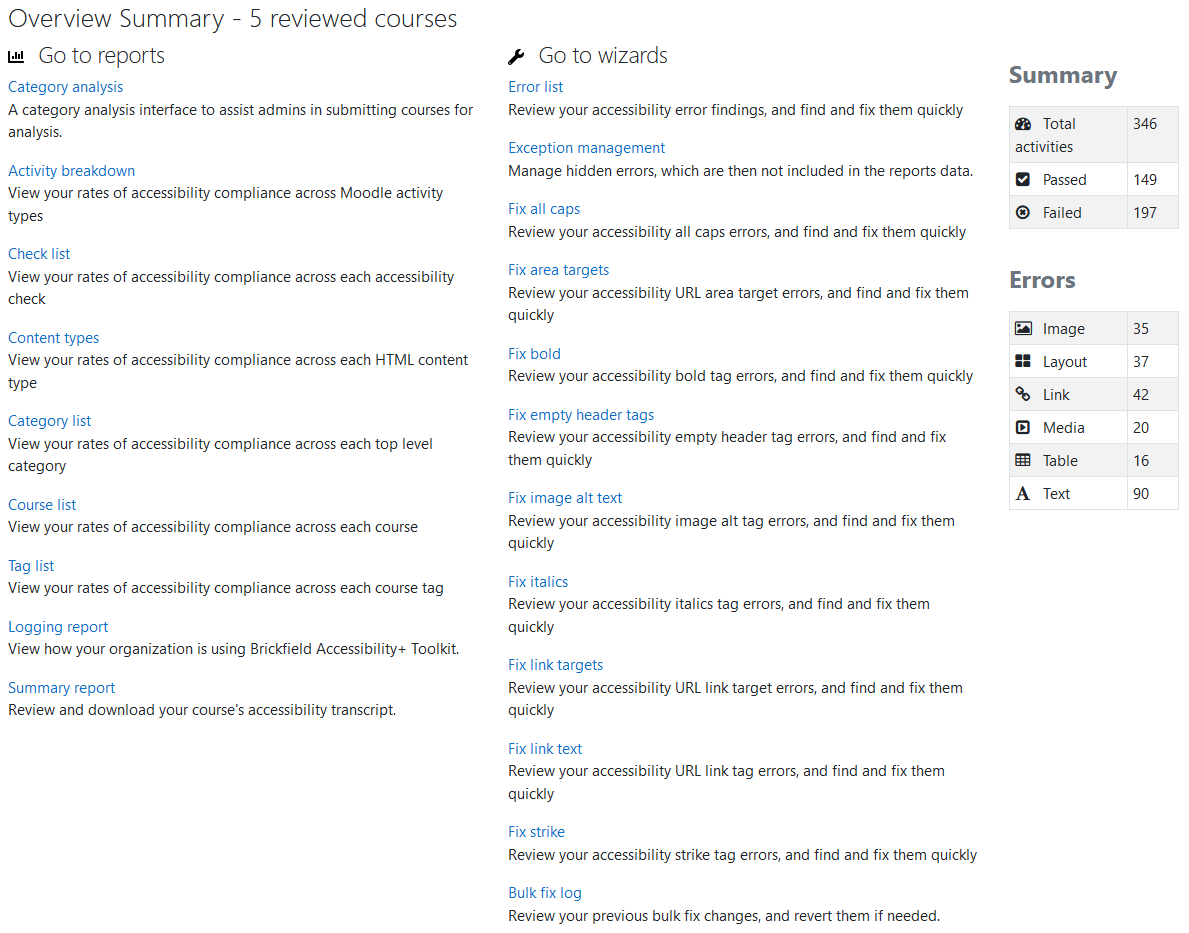This screenshot has width=1189, height=933.
Task: Open the Logging report link
Action: 58,627
